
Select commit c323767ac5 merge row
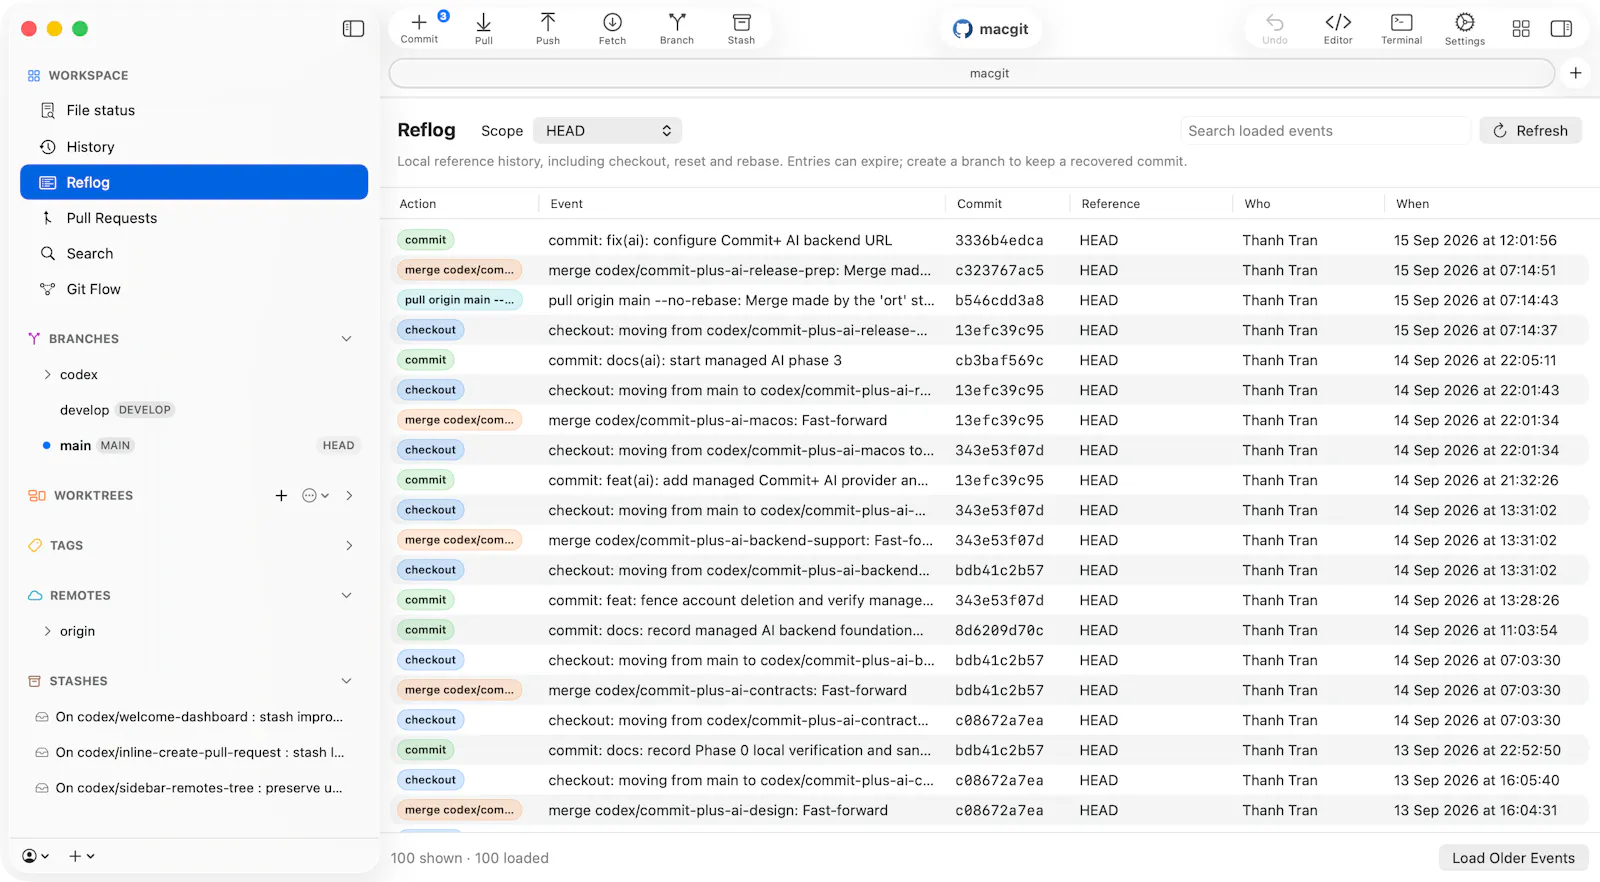coord(989,270)
